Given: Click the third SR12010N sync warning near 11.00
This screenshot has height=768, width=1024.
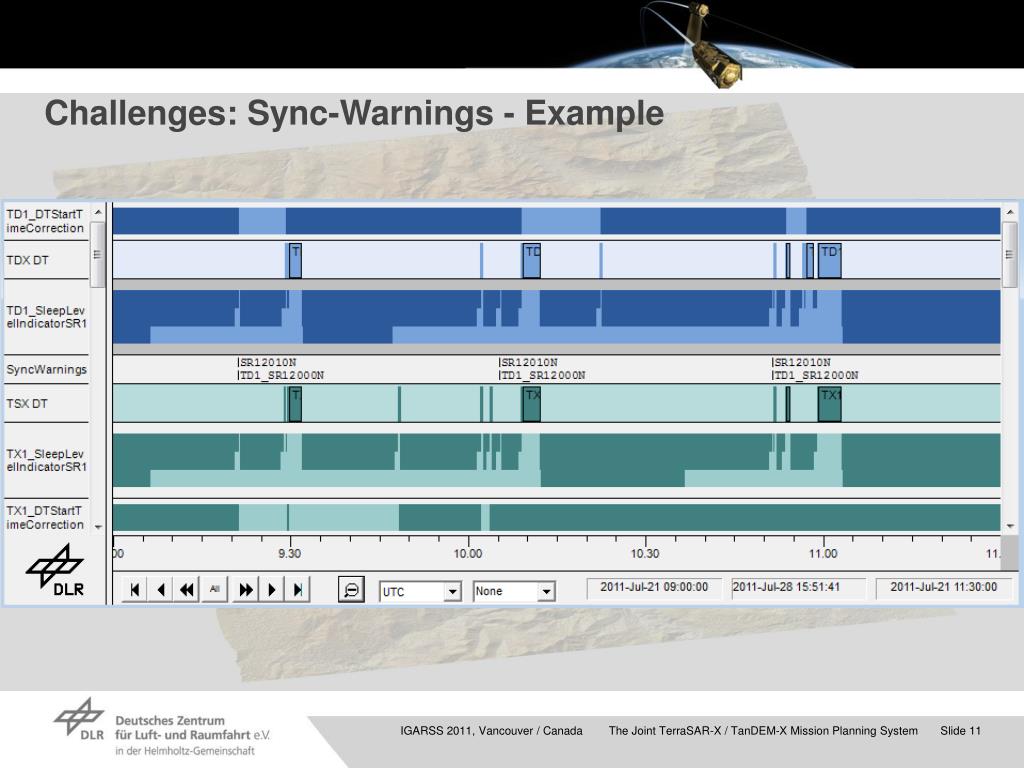Looking at the screenshot, I should pos(802,362).
